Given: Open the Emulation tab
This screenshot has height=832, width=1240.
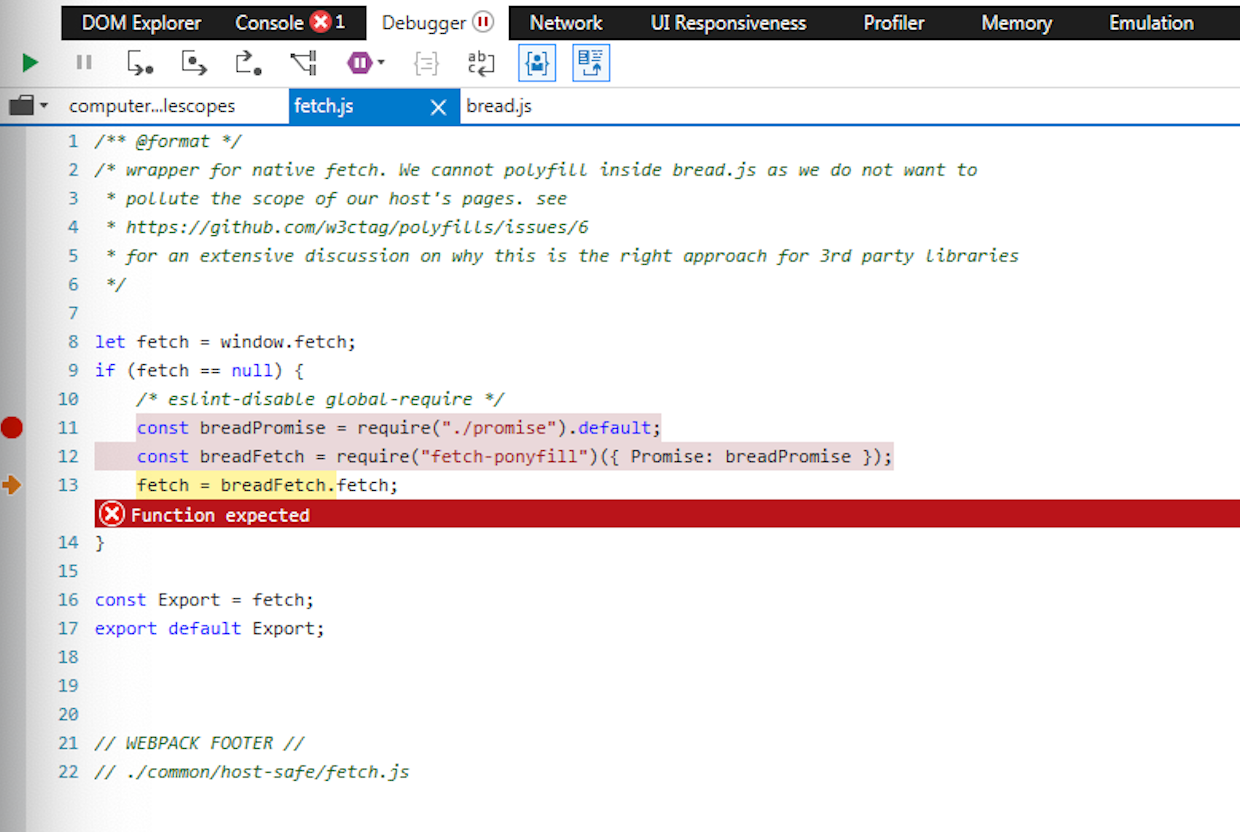Looking at the screenshot, I should pos(1151,22).
